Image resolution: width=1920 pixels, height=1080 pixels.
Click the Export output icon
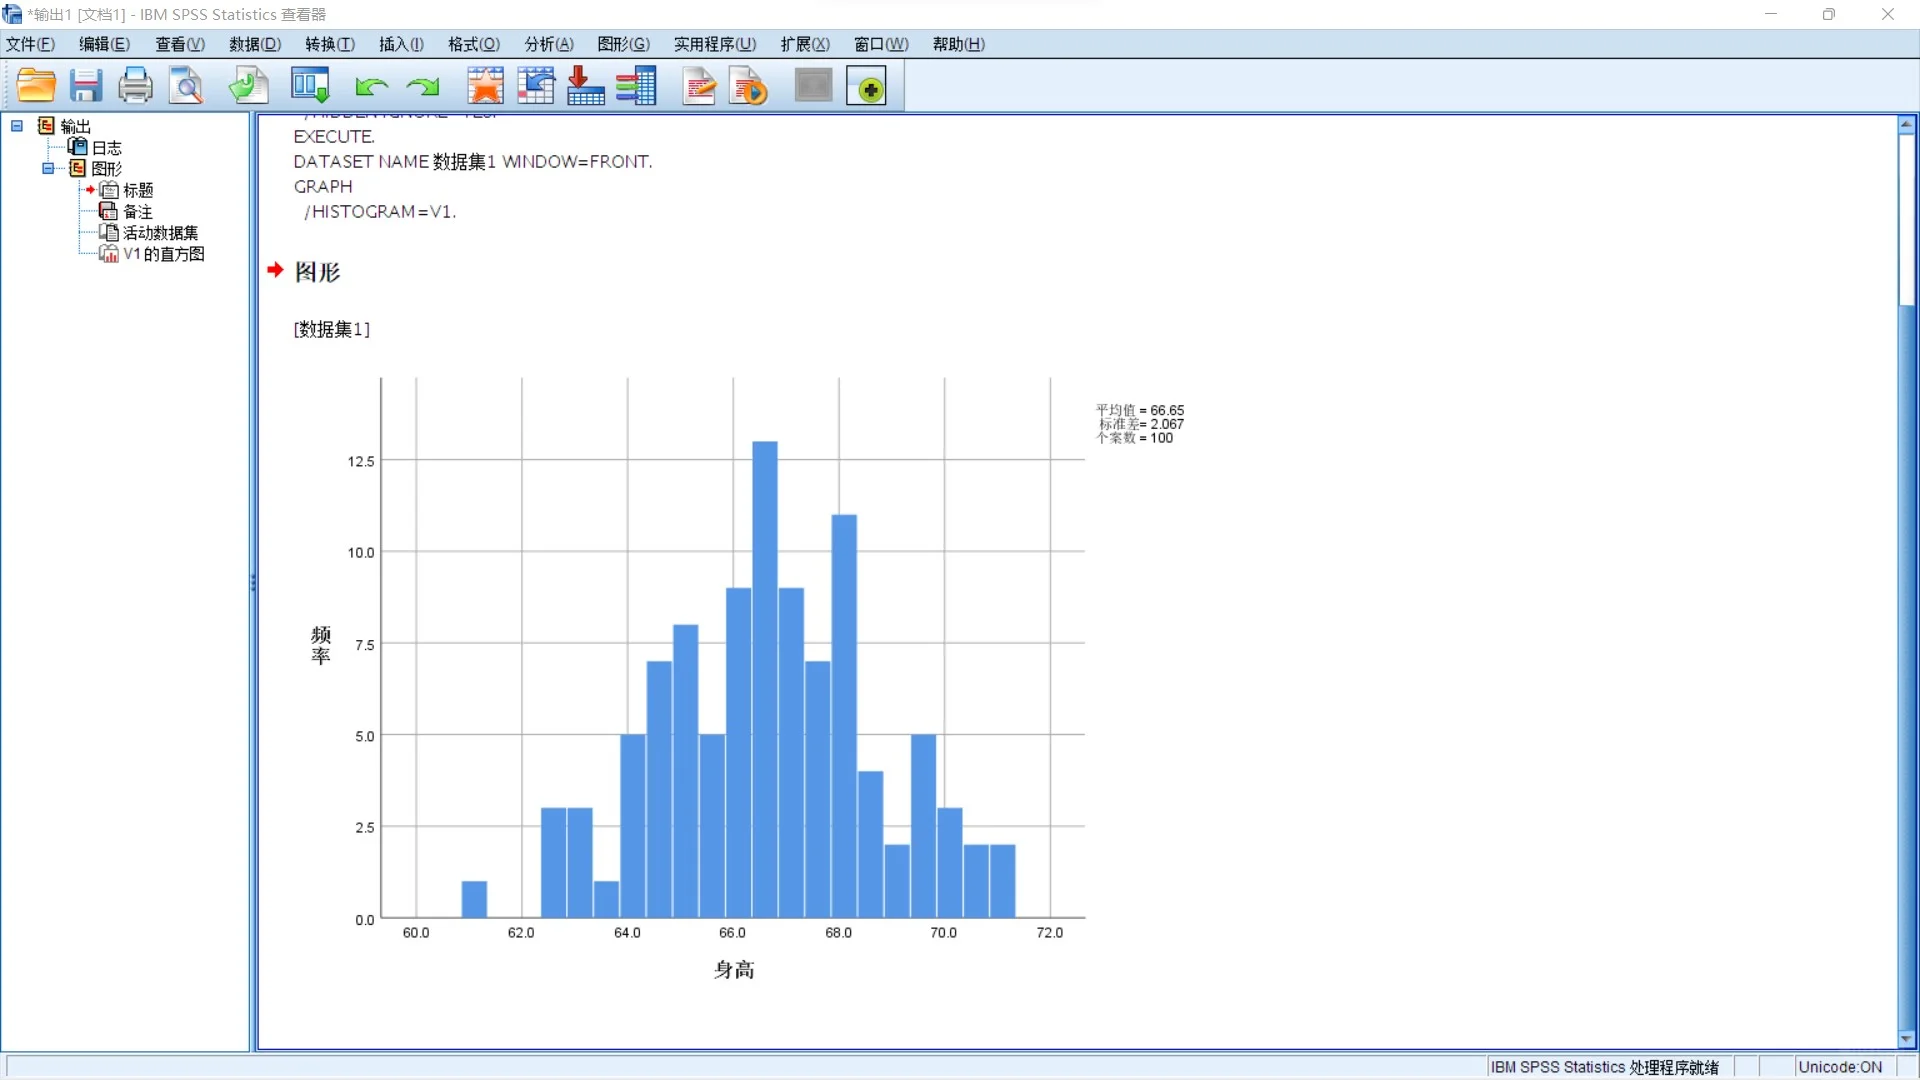tap(248, 86)
